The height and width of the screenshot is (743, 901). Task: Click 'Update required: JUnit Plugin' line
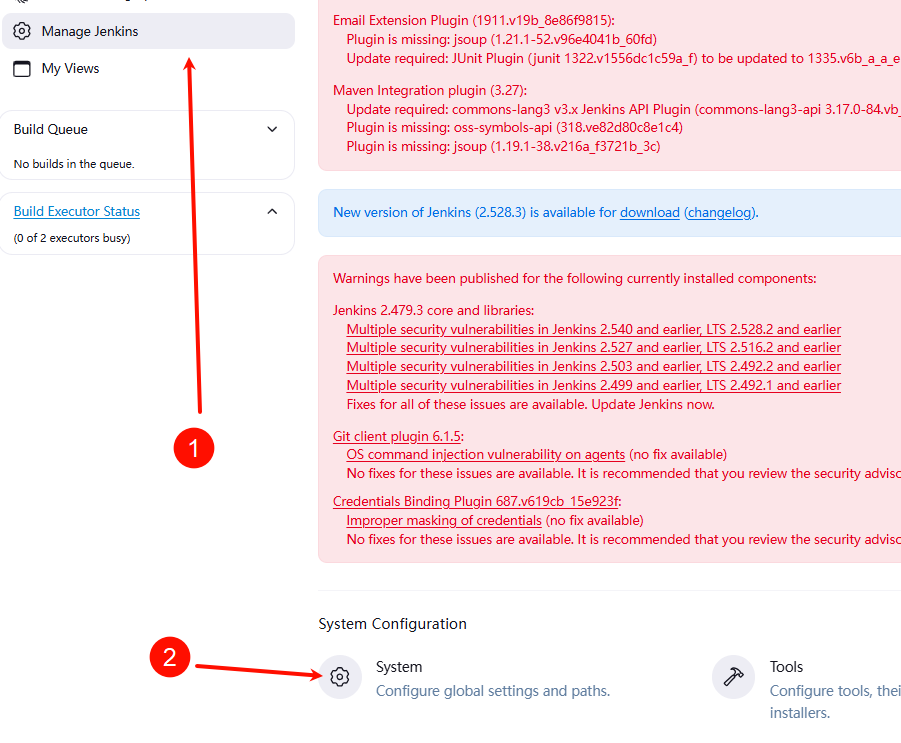[x=623, y=59]
